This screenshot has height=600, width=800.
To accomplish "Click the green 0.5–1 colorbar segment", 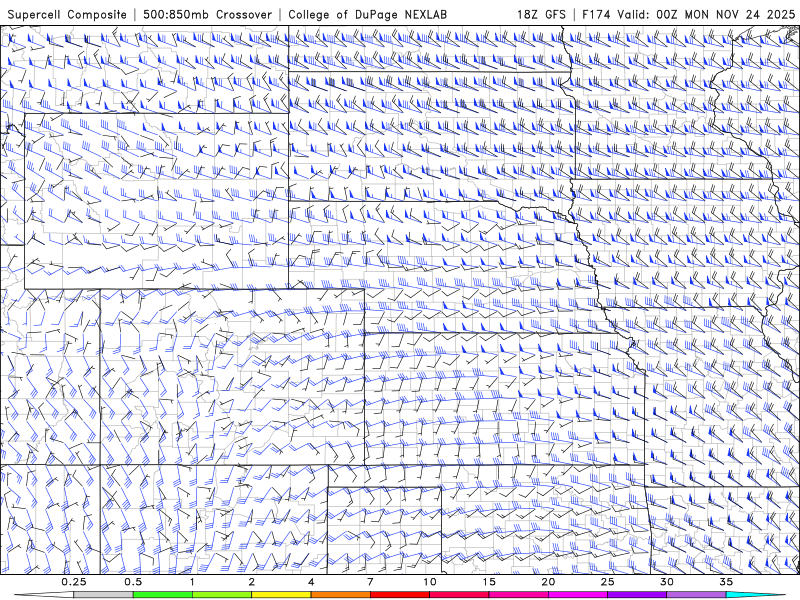I will click(163, 595).
